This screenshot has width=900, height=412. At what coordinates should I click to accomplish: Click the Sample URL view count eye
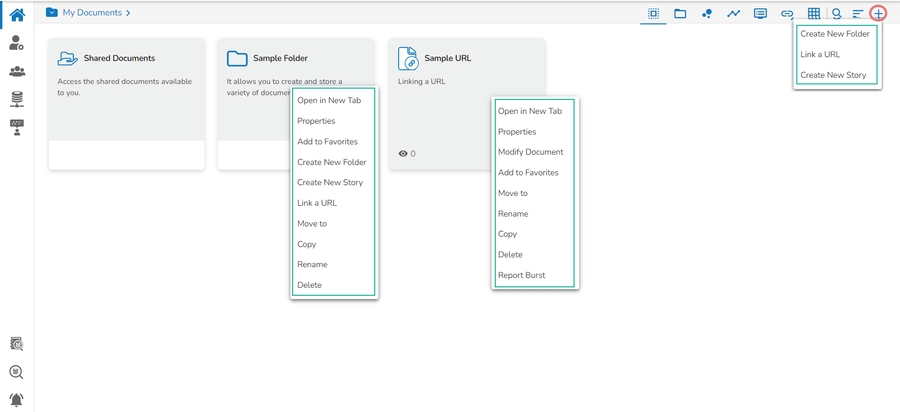click(x=403, y=154)
